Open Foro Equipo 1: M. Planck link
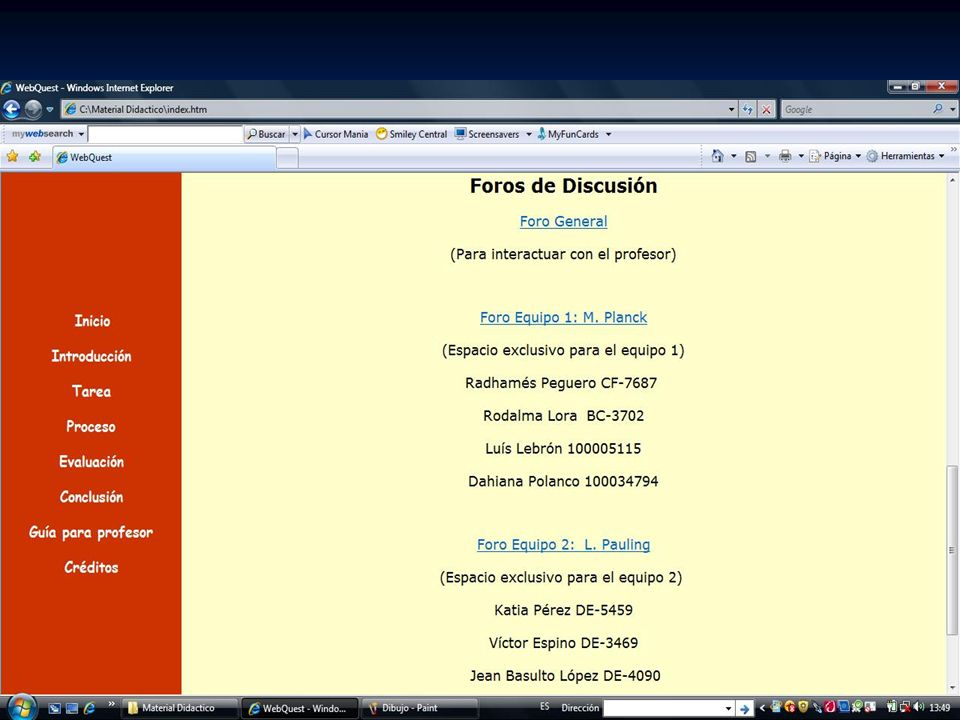The height and width of the screenshot is (720, 960). pyautogui.click(x=563, y=318)
